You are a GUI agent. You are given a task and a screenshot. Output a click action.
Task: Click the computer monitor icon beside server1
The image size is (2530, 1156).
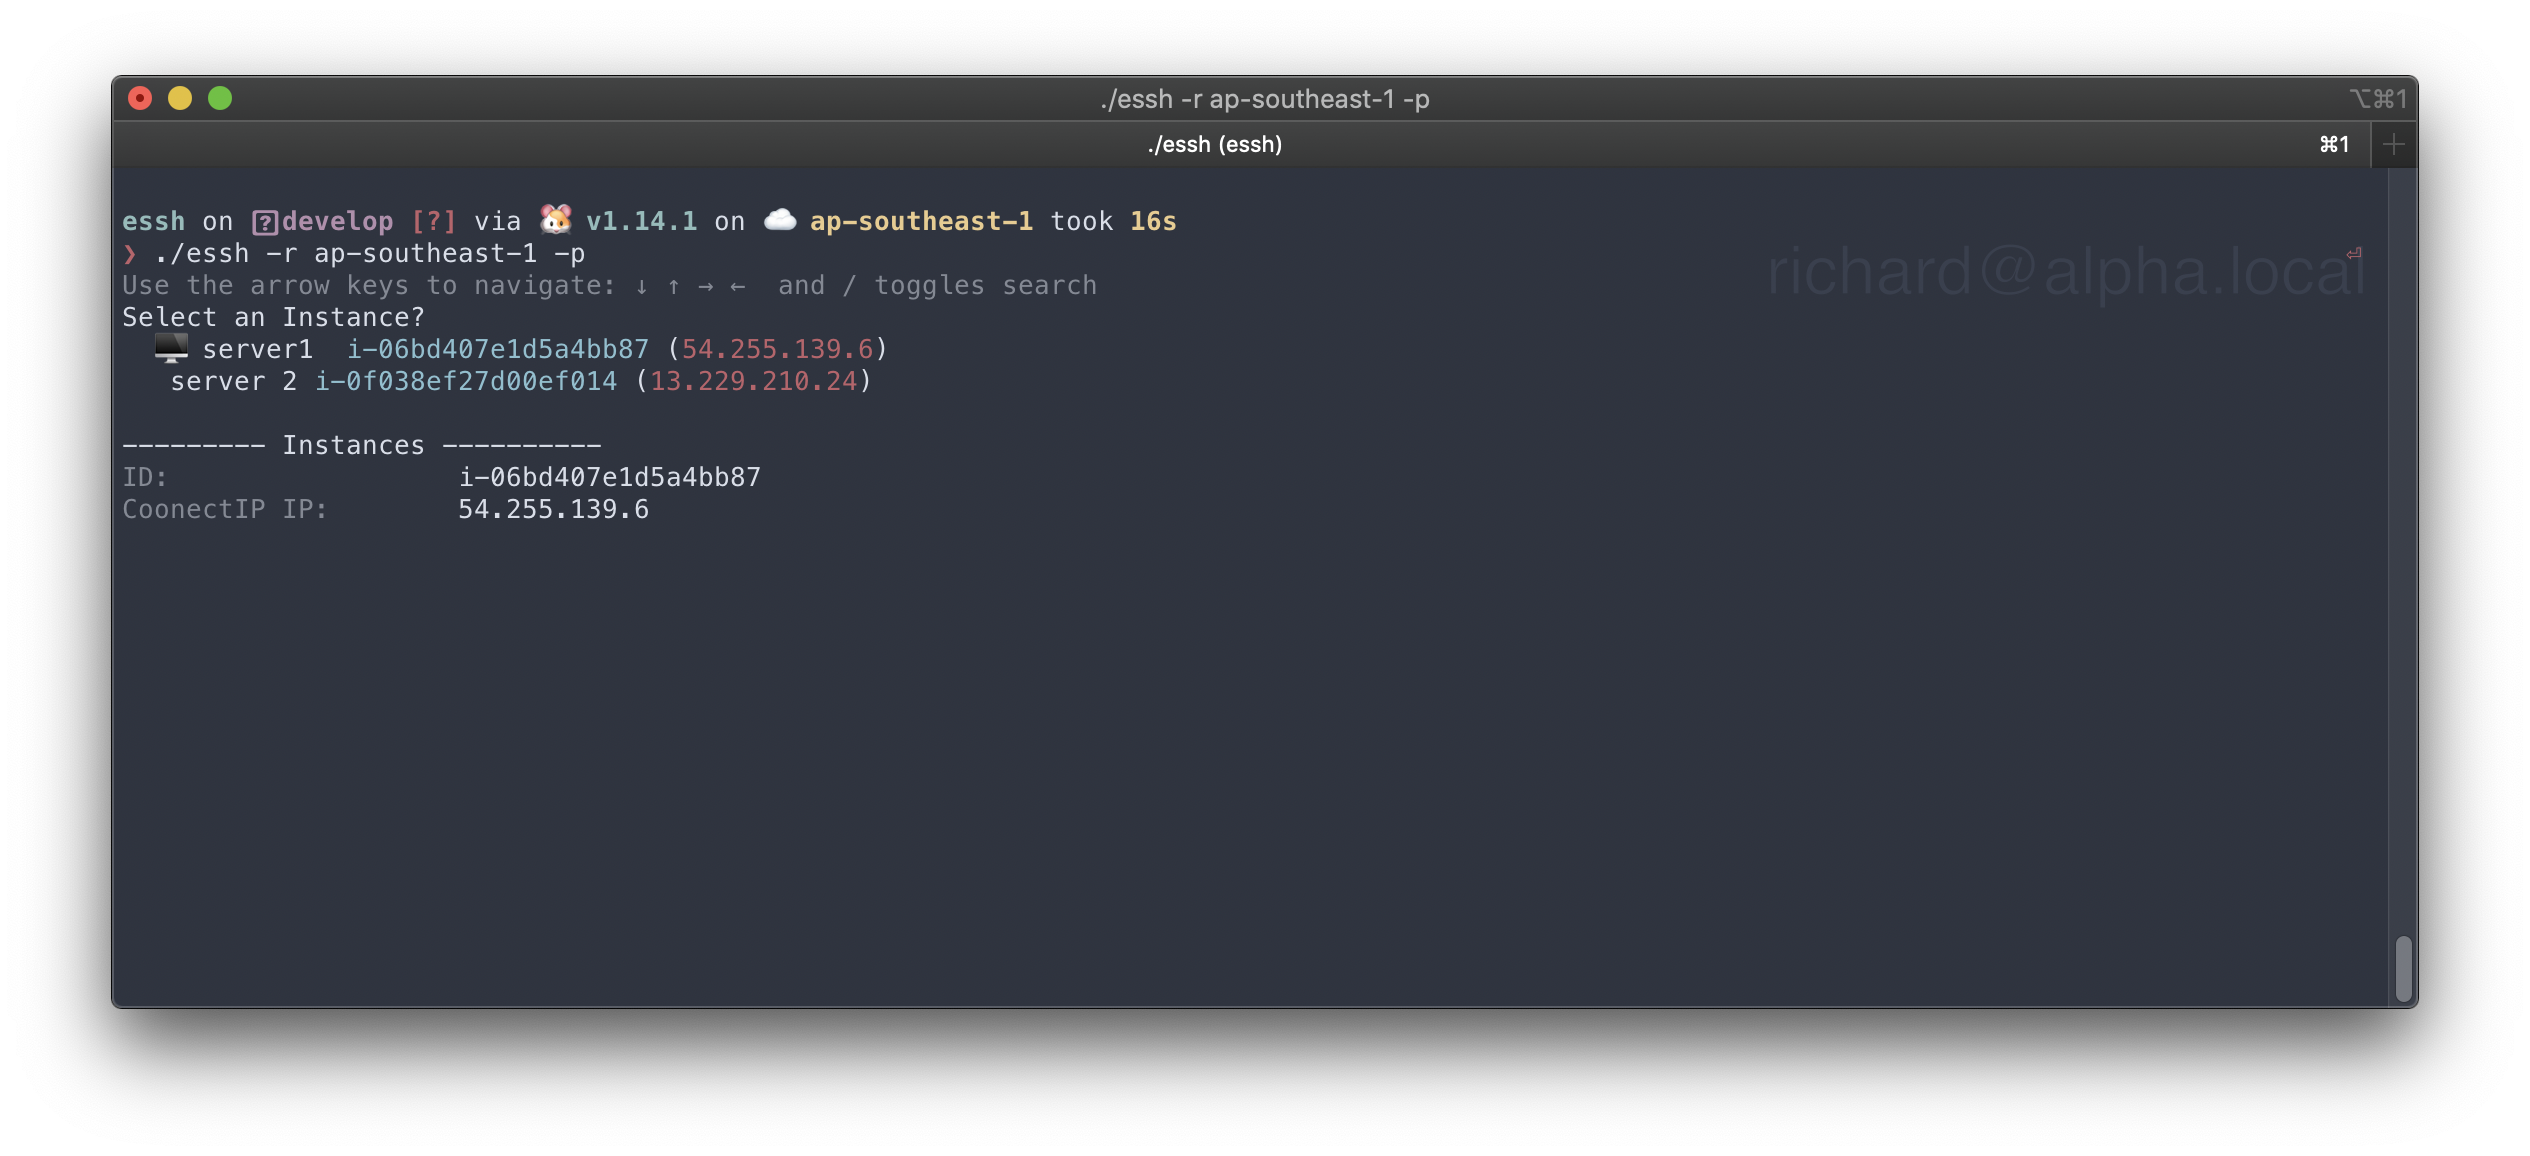(171, 348)
